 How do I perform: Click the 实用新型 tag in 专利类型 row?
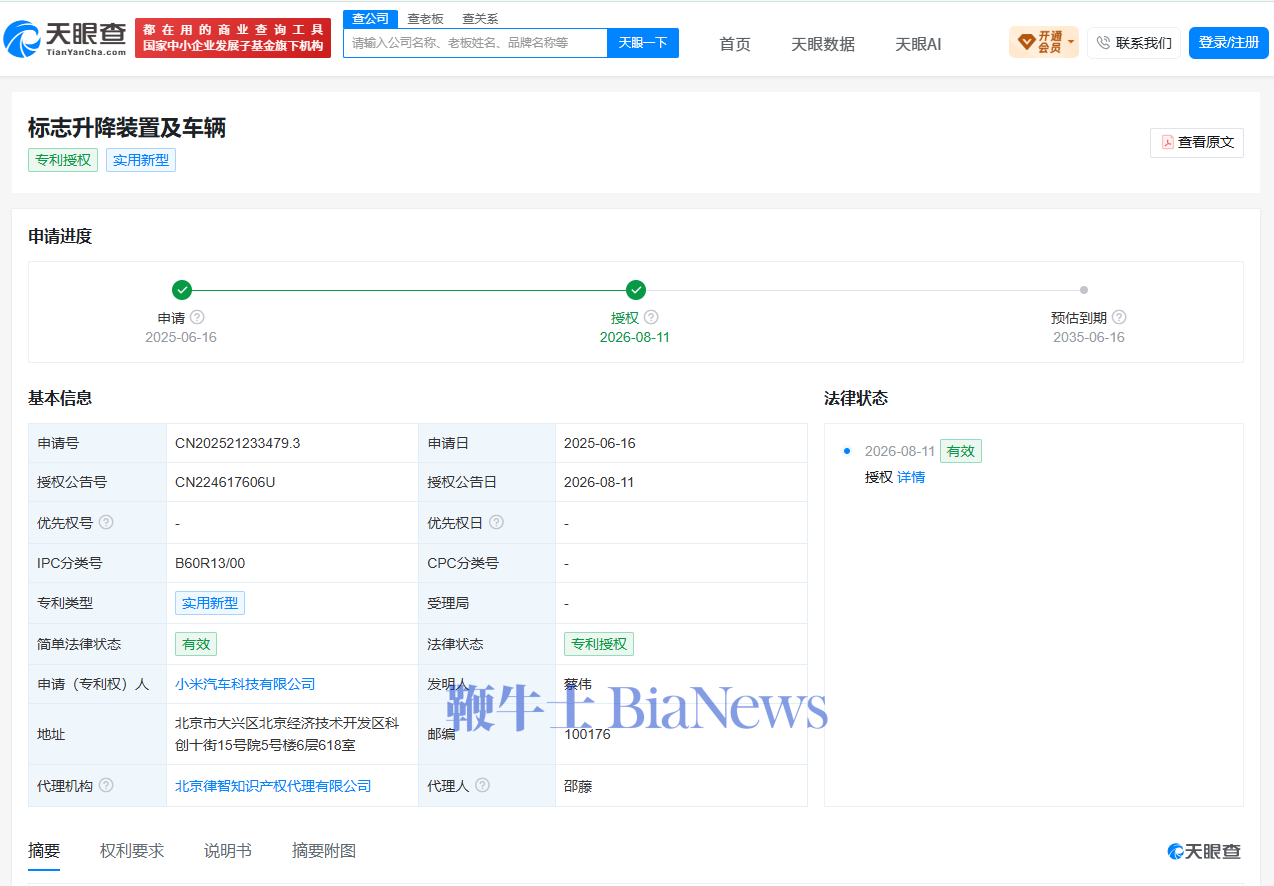[210, 603]
